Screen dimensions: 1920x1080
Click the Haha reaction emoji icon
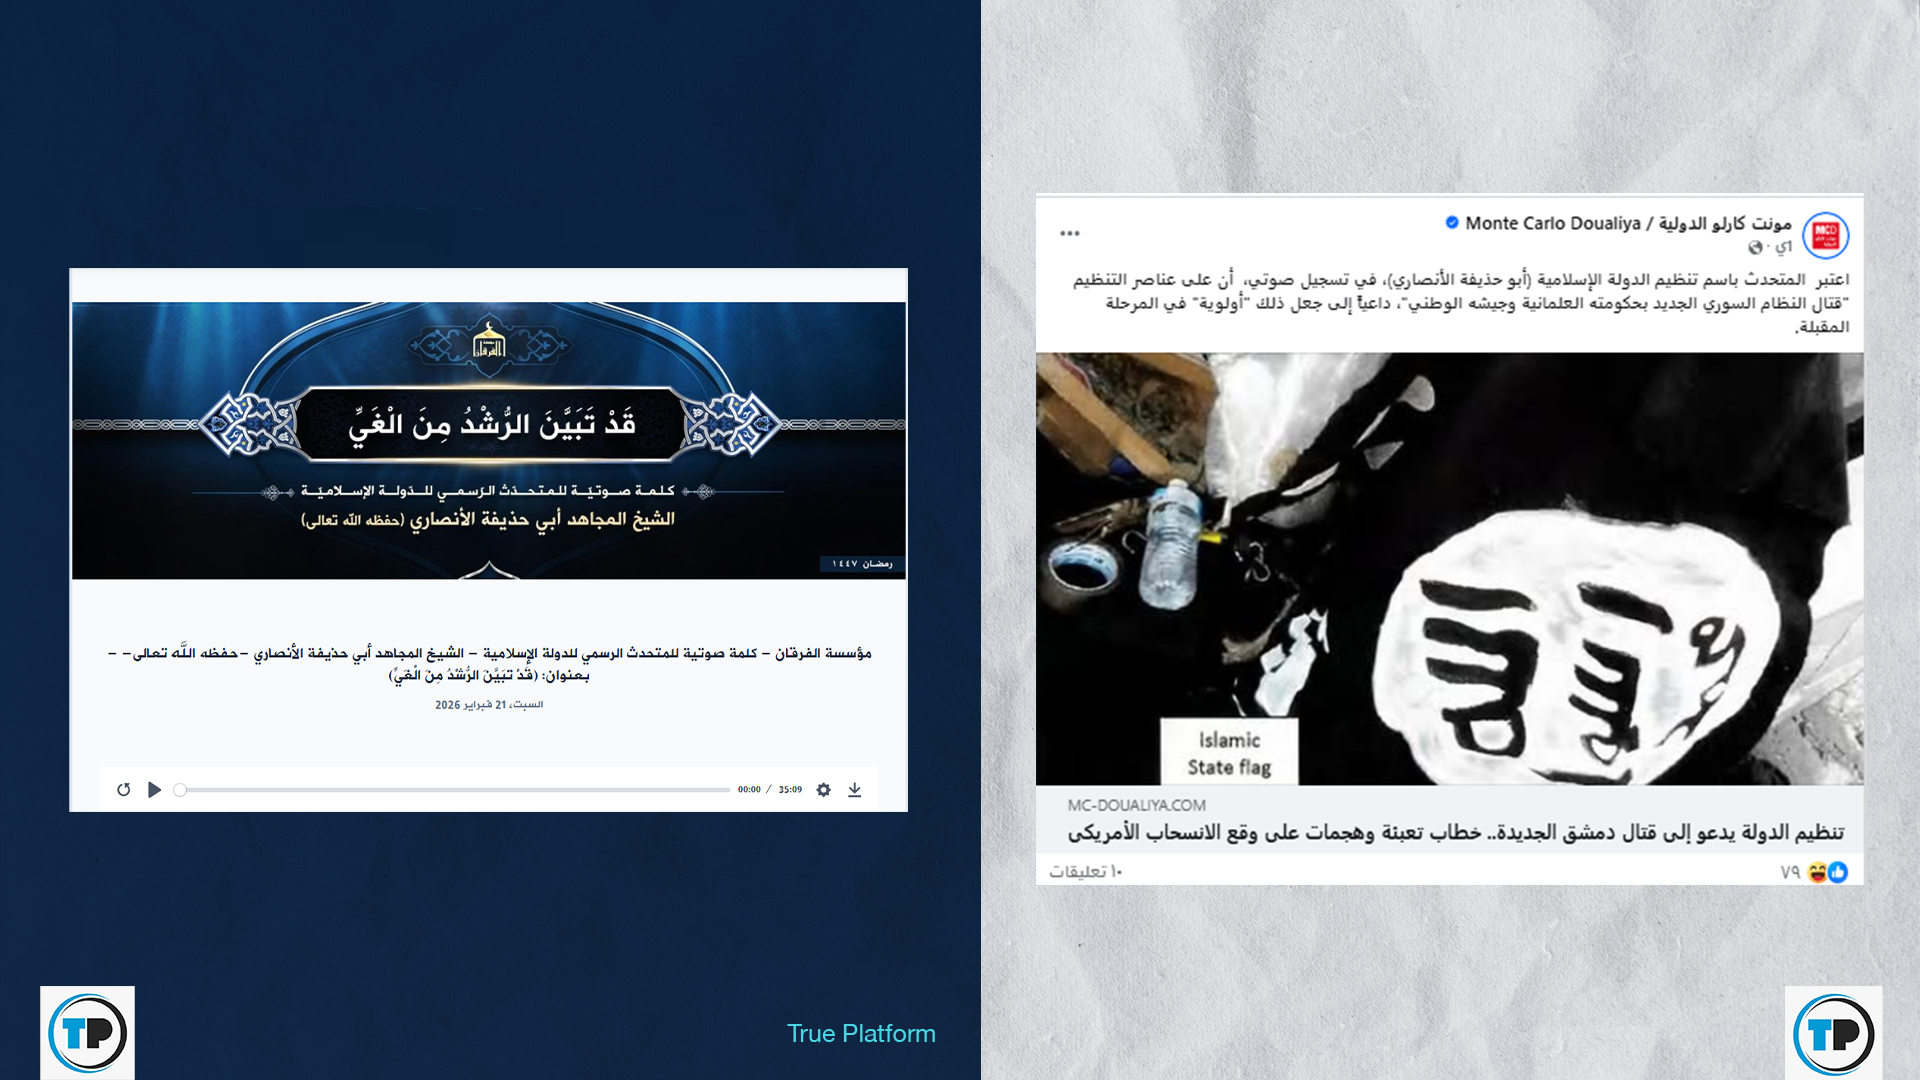click(x=1818, y=872)
